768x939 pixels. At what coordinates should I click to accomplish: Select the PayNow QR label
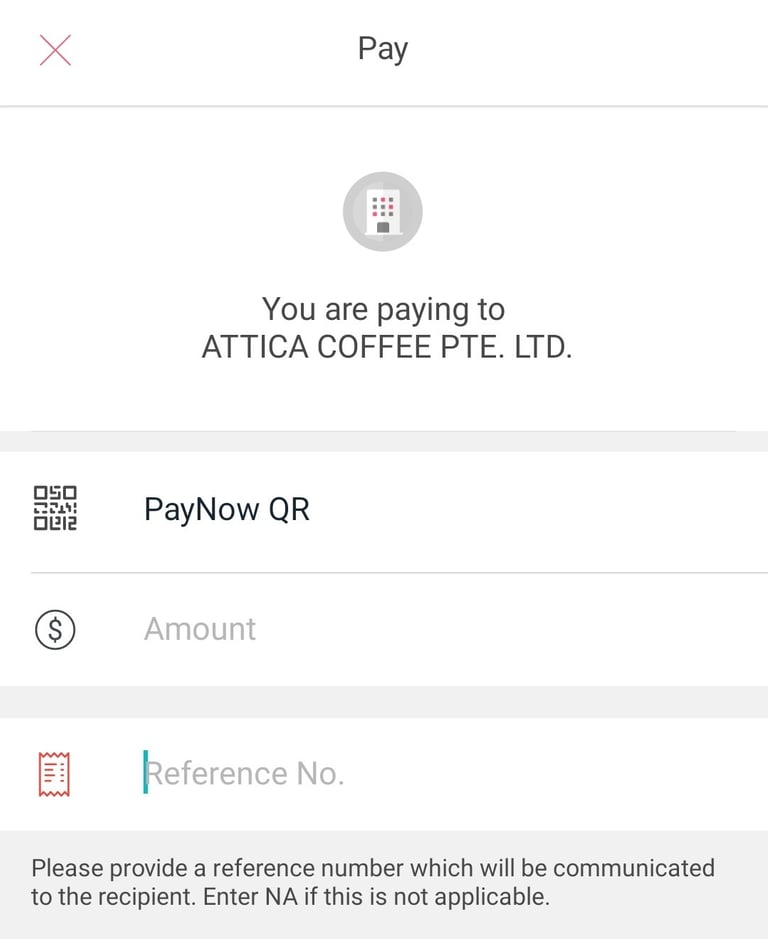(227, 509)
